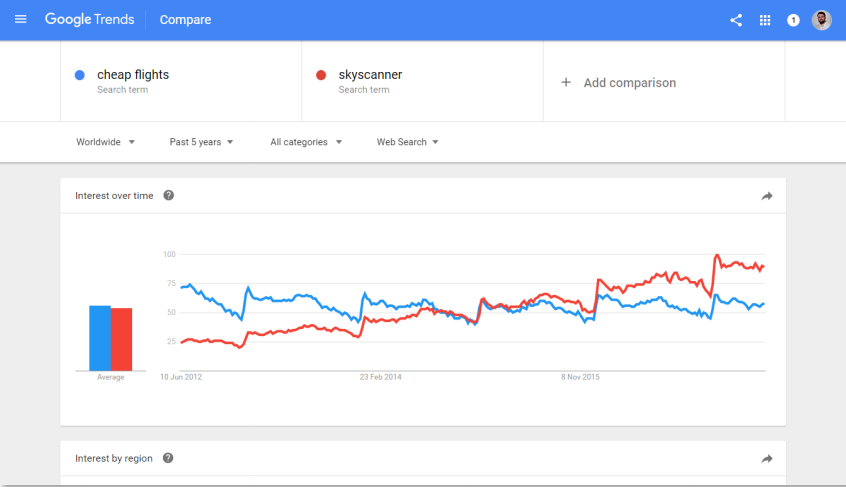Click the user profile avatar
This screenshot has width=846, height=487.
click(821, 20)
